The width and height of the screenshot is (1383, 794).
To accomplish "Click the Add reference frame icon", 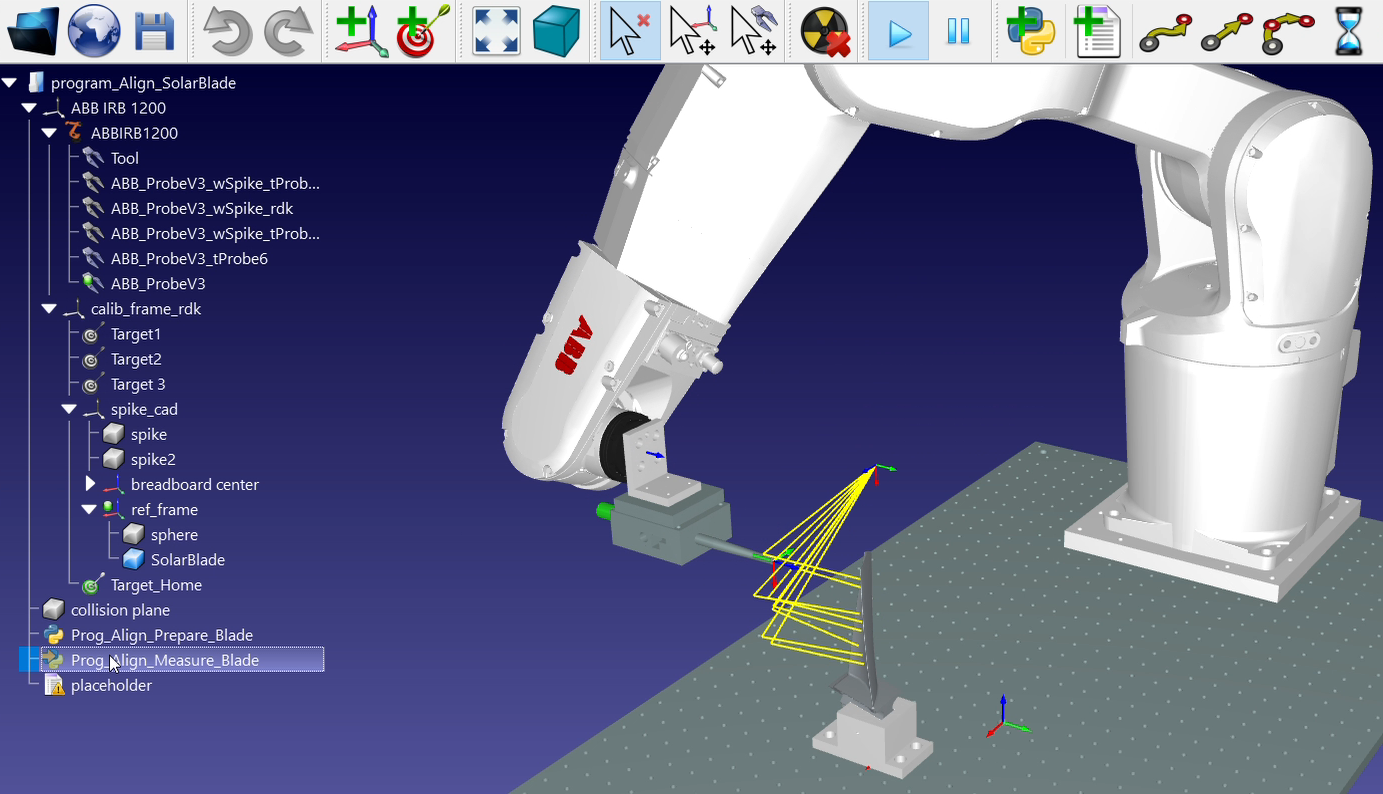I will coord(361,32).
